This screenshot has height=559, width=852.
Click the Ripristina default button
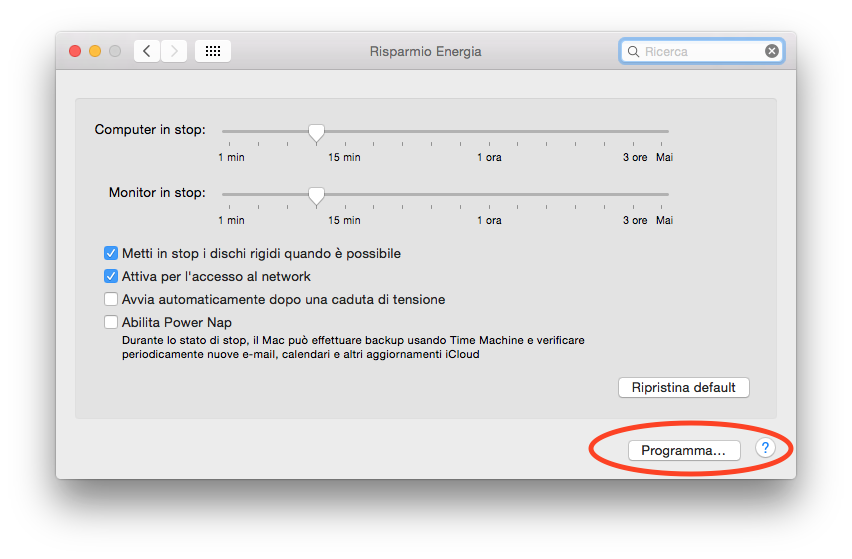pos(684,387)
